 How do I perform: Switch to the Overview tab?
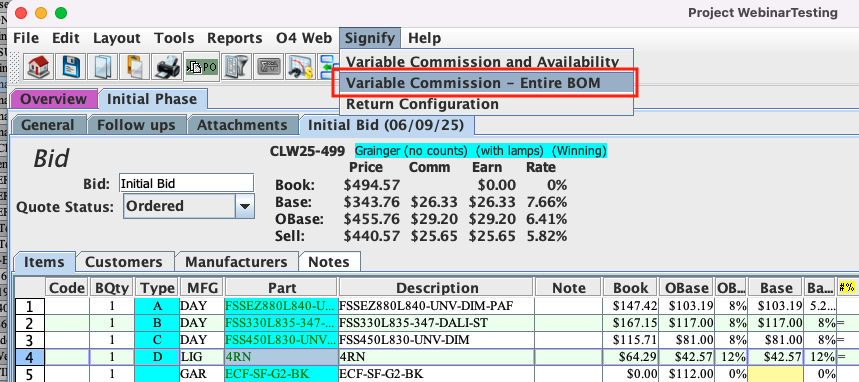coord(54,99)
